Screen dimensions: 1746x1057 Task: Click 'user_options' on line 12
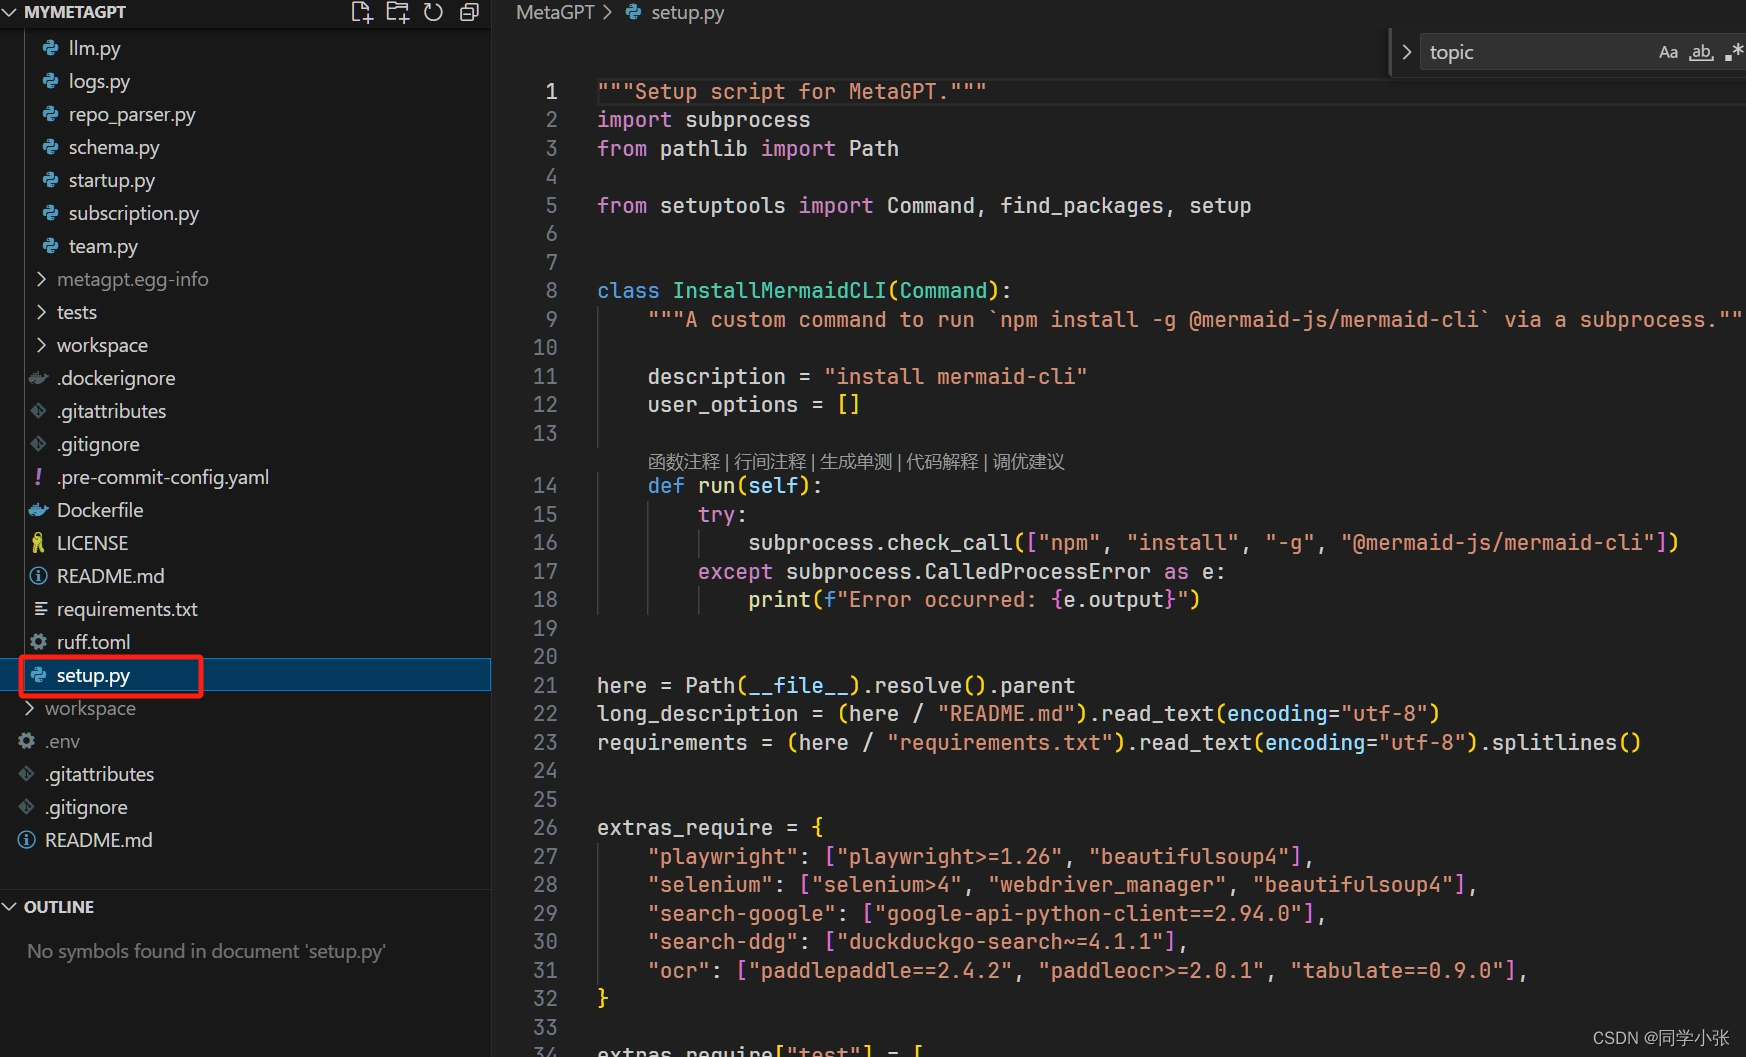coord(723,405)
